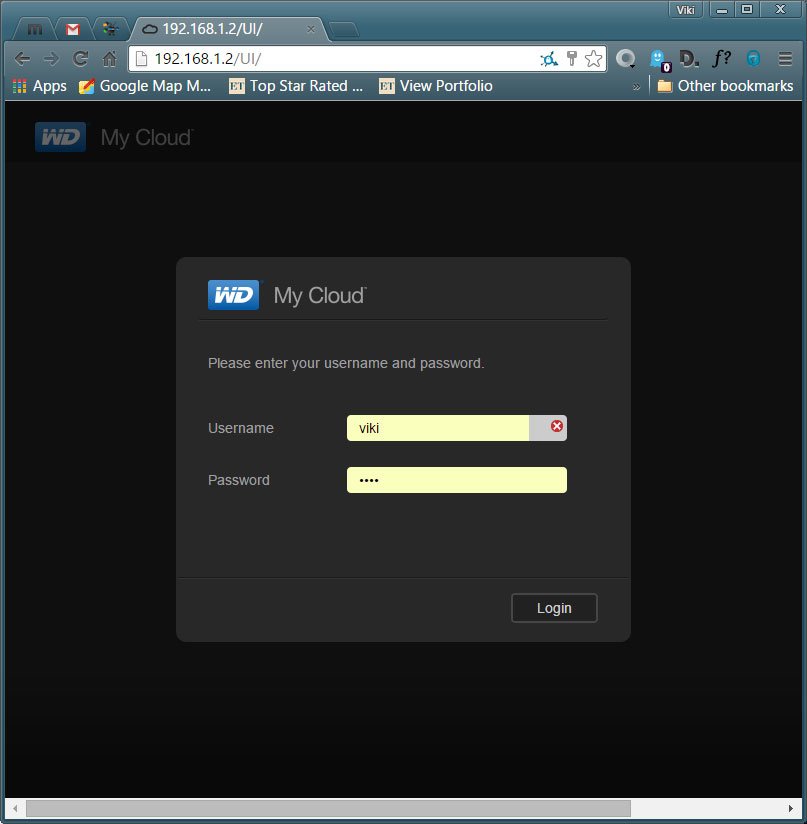Viewport: 807px width, 824px height.
Task: Click the 'Username' label
Action: pyautogui.click(x=241, y=428)
